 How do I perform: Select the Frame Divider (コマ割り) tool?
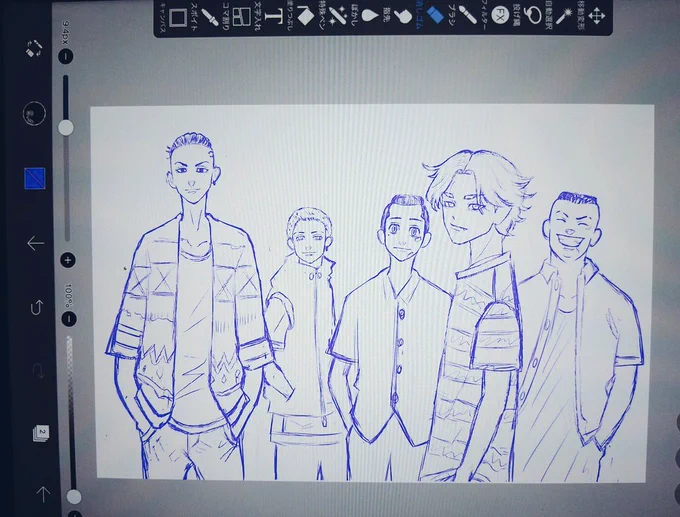237,17
